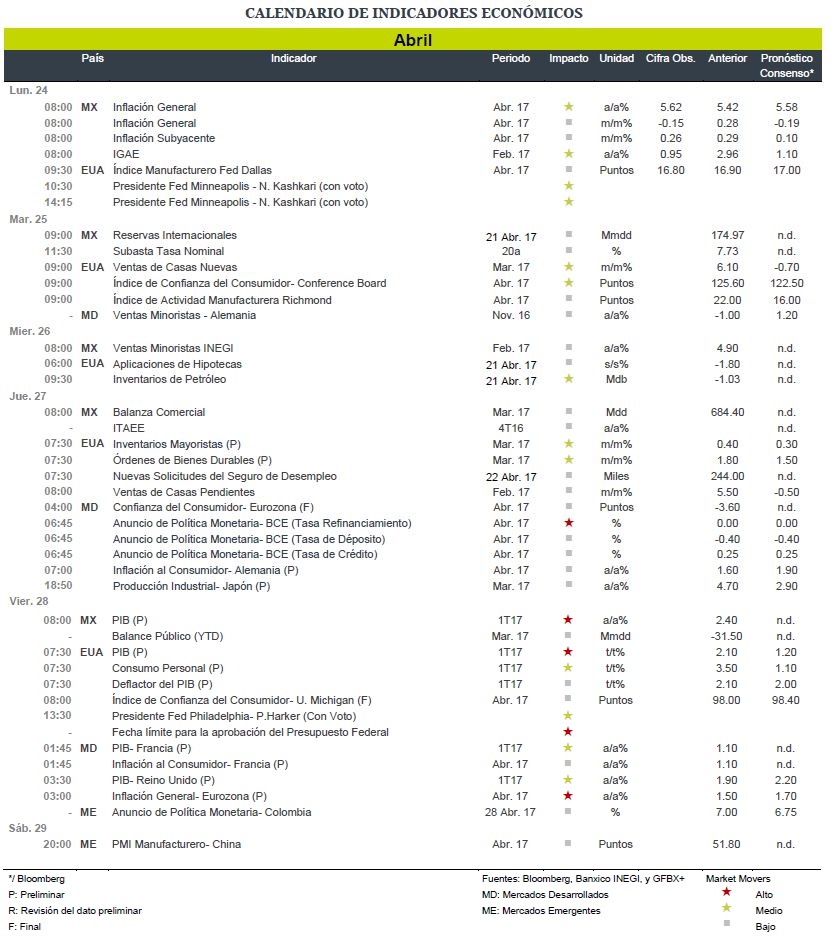Click the yellow star beside Inventarios de Petróleo
The width and height of the screenshot is (835, 936).
pyautogui.click(x=569, y=378)
